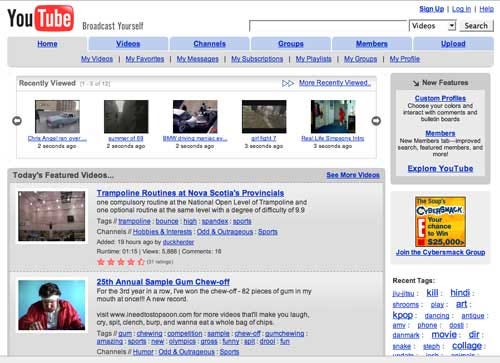Click the hindi recent tag
The width and height of the screenshot is (500, 363).
click(x=460, y=293)
